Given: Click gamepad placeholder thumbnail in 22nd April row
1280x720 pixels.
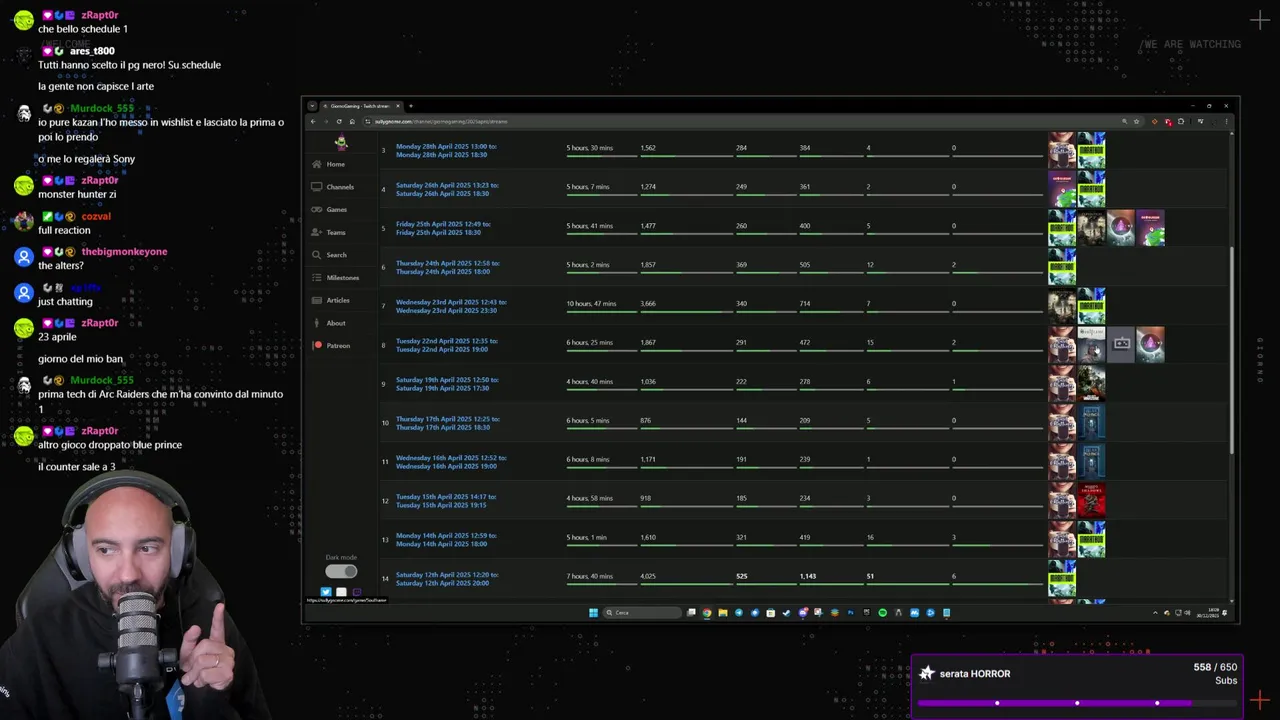Looking at the screenshot, I should tap(1121, 345).
